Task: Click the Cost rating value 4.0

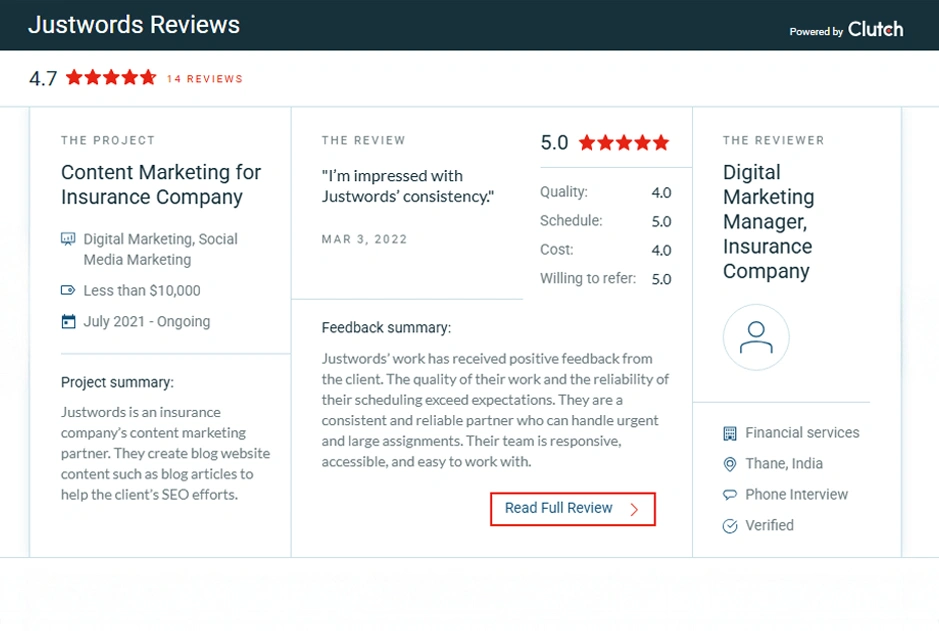Action: click(x=661, y=250)
